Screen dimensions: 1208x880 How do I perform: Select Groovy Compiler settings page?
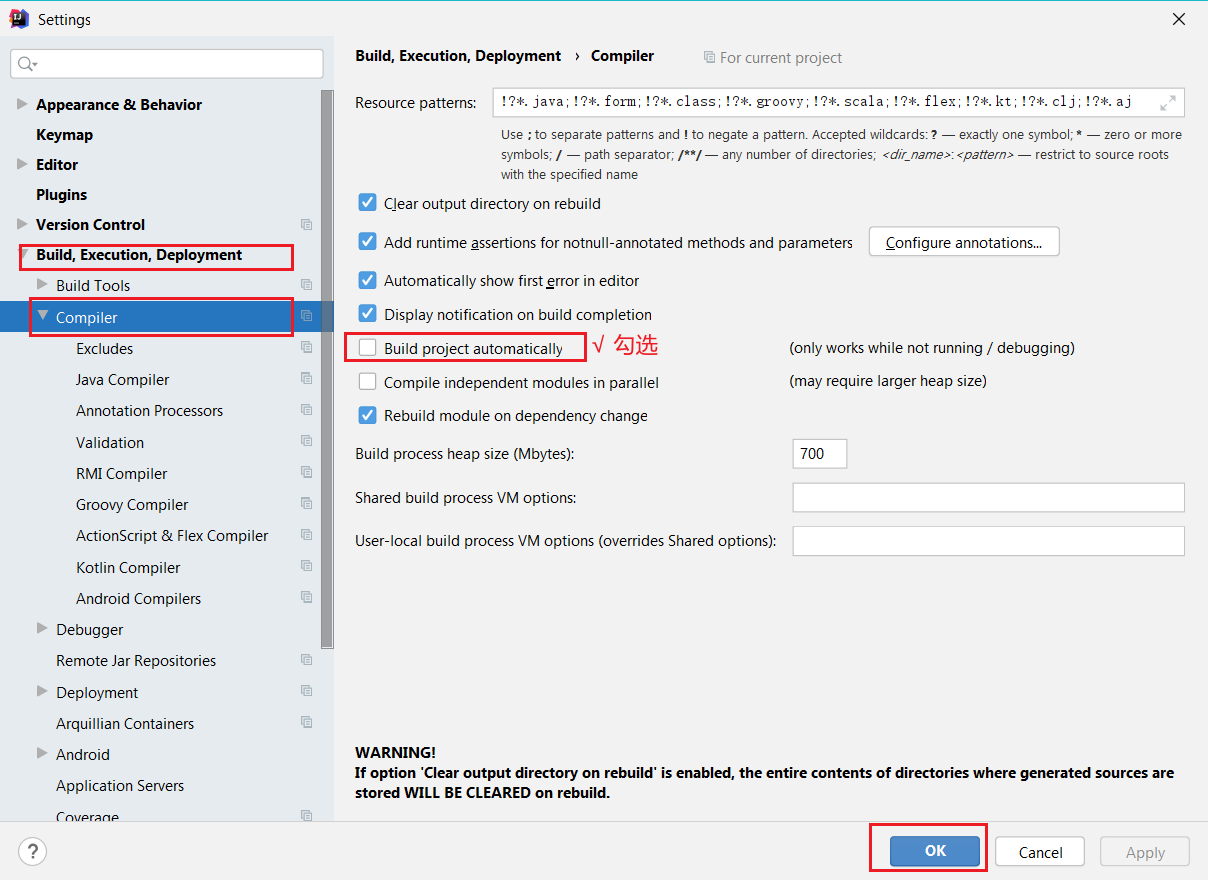(x=132, y=504)
